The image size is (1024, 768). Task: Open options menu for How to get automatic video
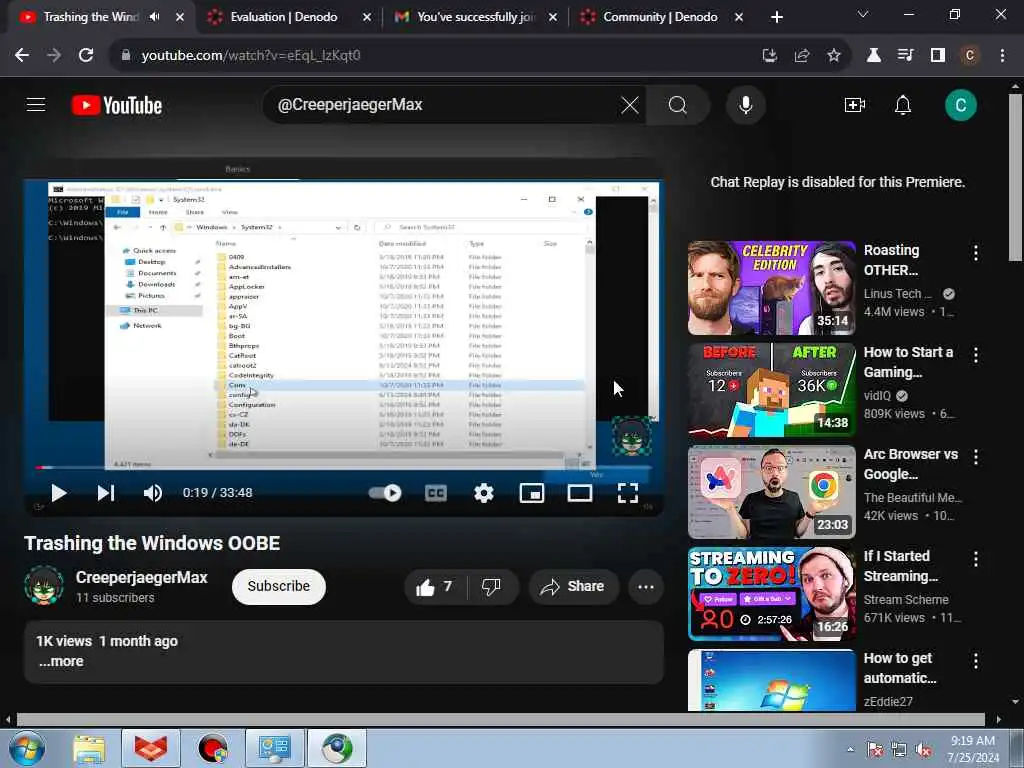pos(976,661)
